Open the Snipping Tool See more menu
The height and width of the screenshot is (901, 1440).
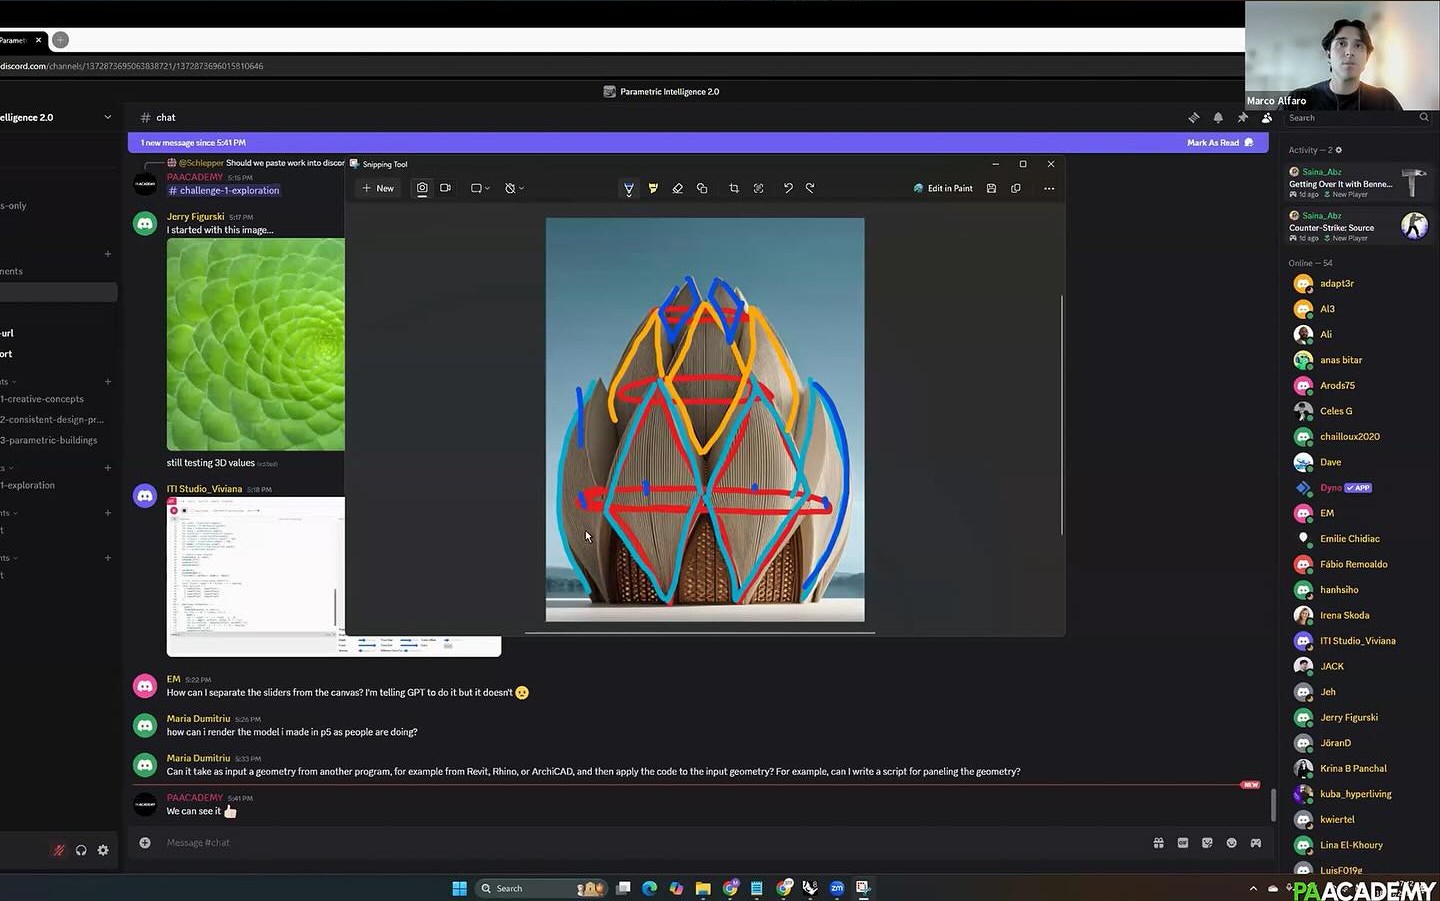pos(1049,188)
